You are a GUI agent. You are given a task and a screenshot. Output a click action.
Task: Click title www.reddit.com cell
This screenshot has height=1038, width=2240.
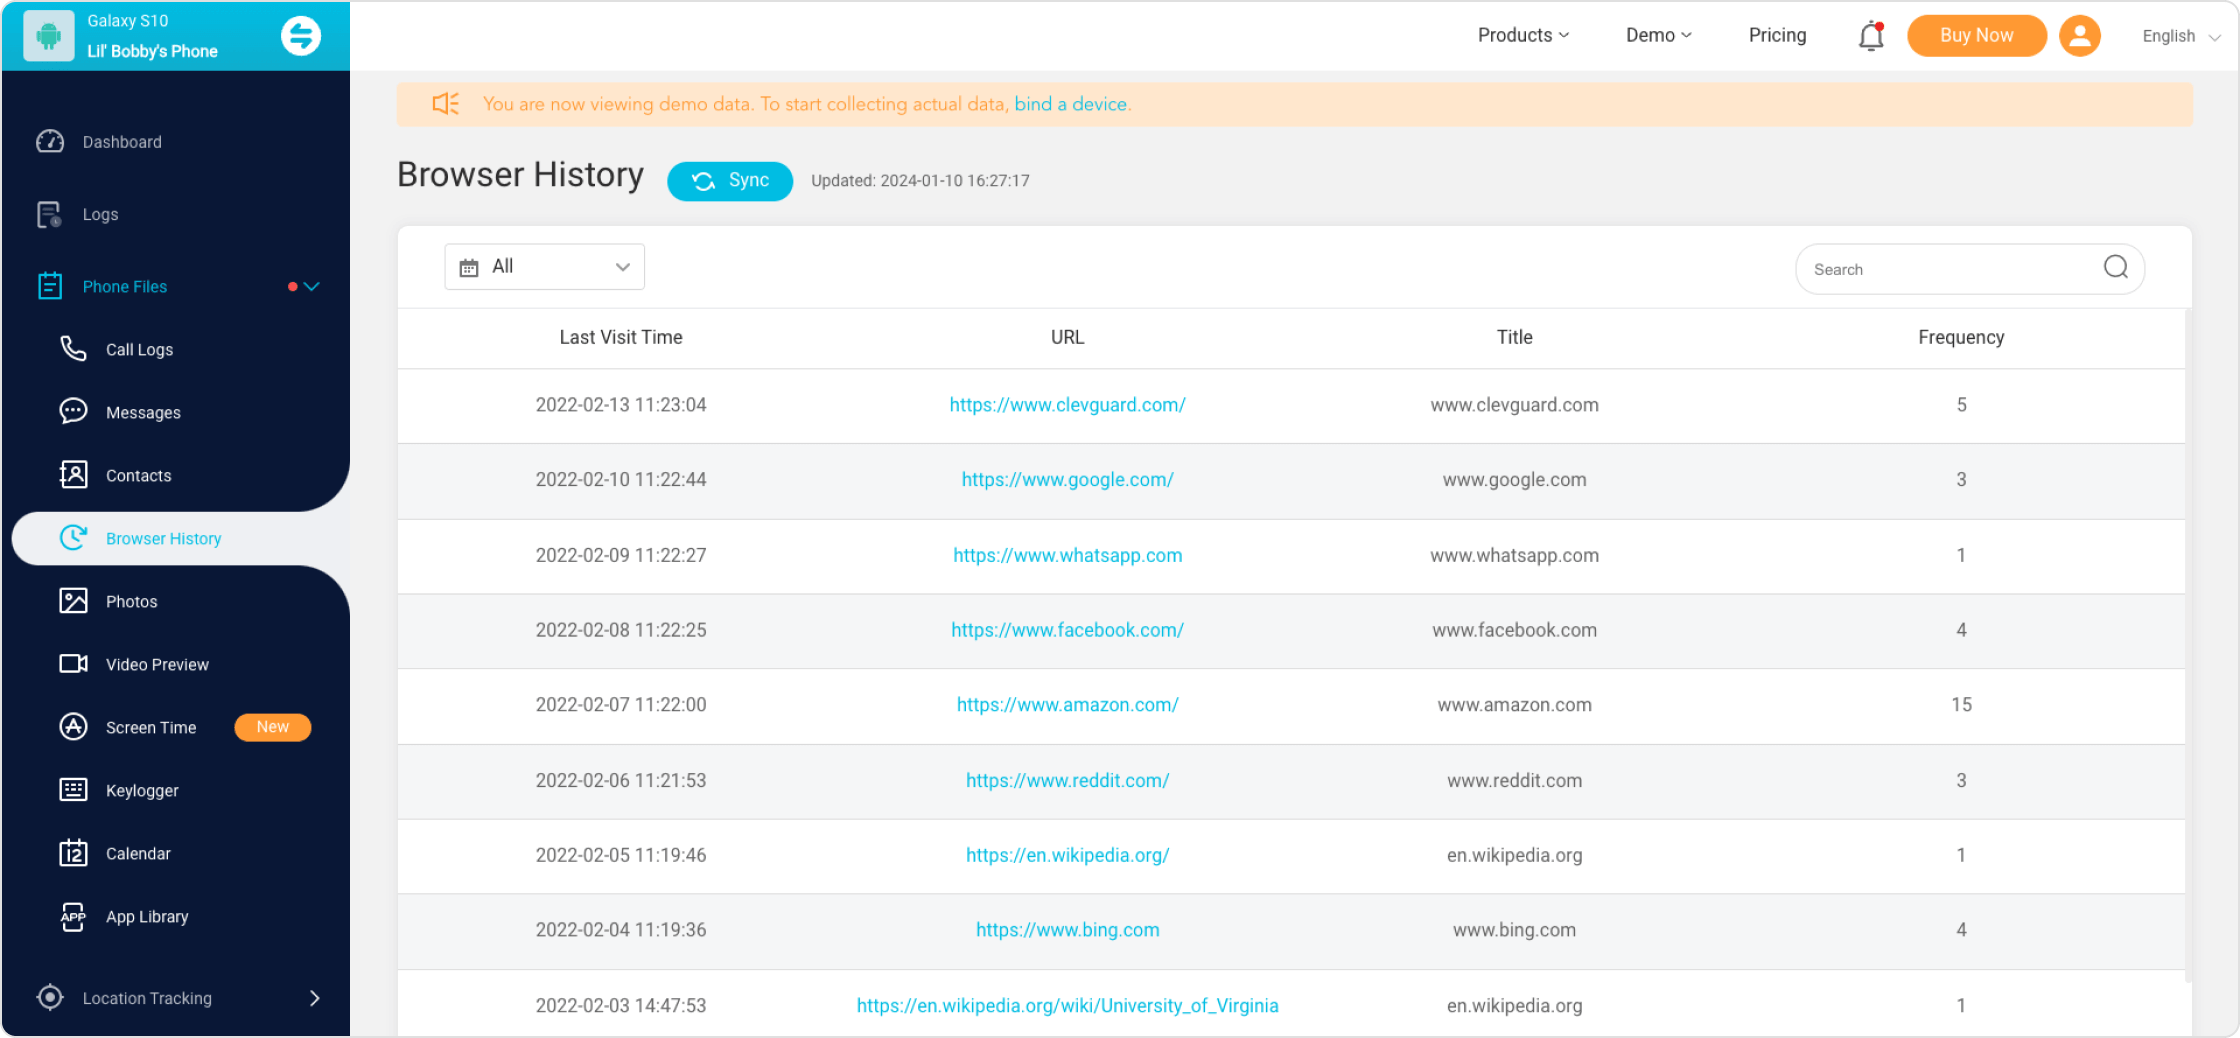[1514, 780]
